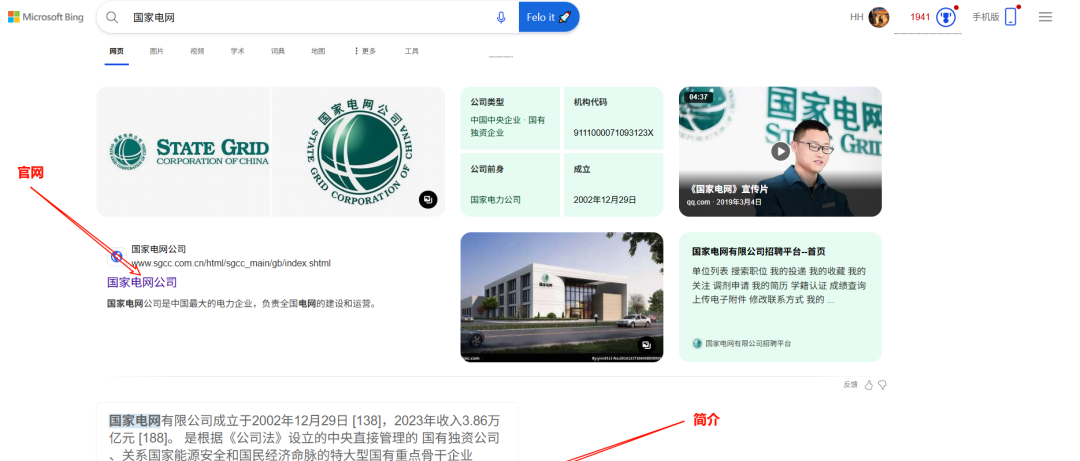This screenshot has height=461, width=1080.
Task: Click intro paragraph beginning 国家电网有限公司成立于
Action: (x=304, y=438)
